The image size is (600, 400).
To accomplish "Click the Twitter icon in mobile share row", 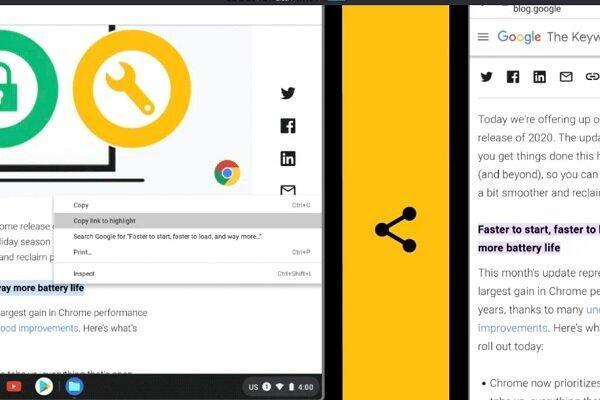I will [486, 77].
